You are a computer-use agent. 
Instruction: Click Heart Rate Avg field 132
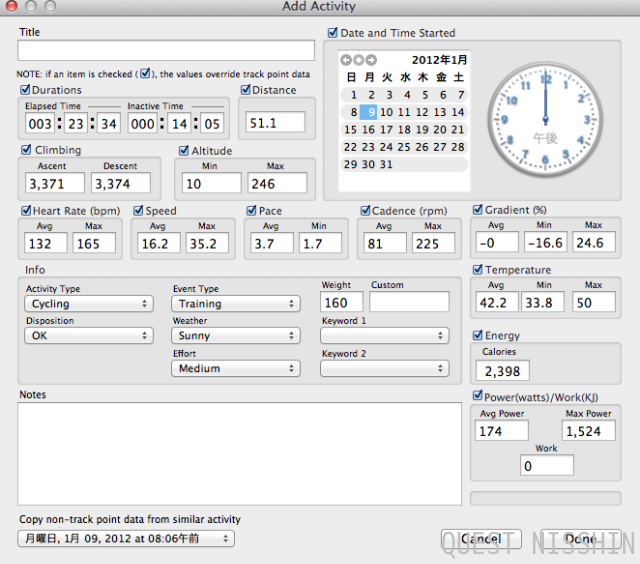46,243
